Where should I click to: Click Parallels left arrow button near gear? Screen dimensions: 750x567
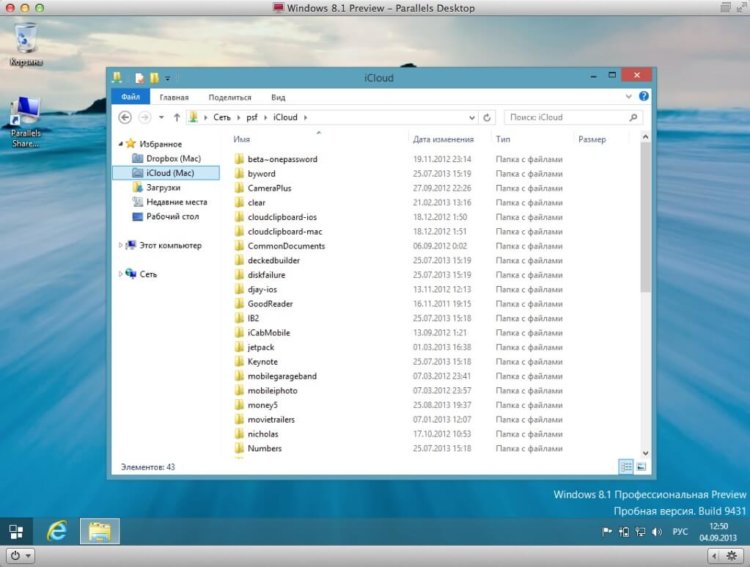point(715,556)
